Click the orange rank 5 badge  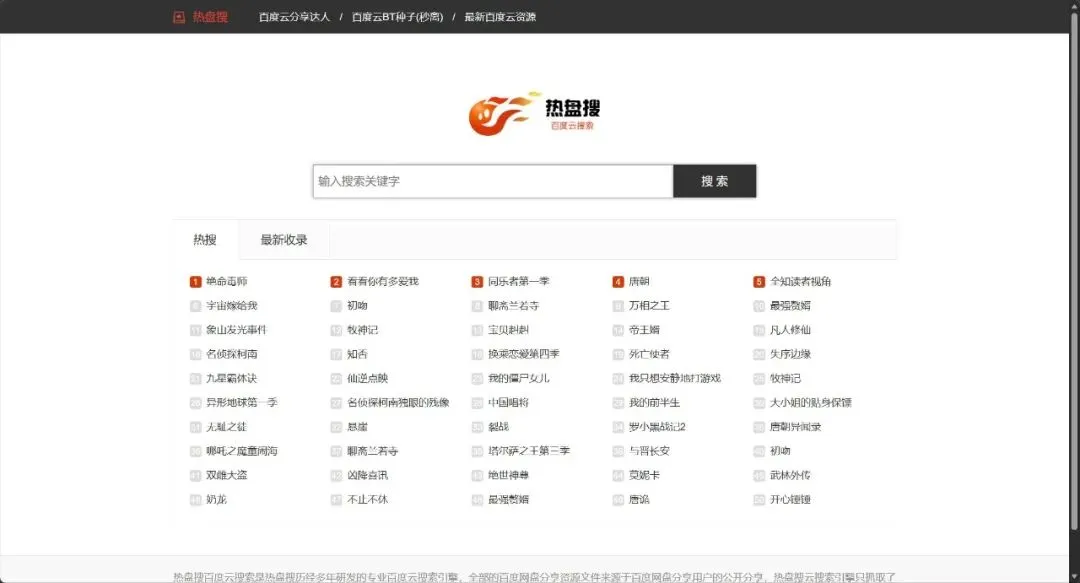tap(759, 282)
